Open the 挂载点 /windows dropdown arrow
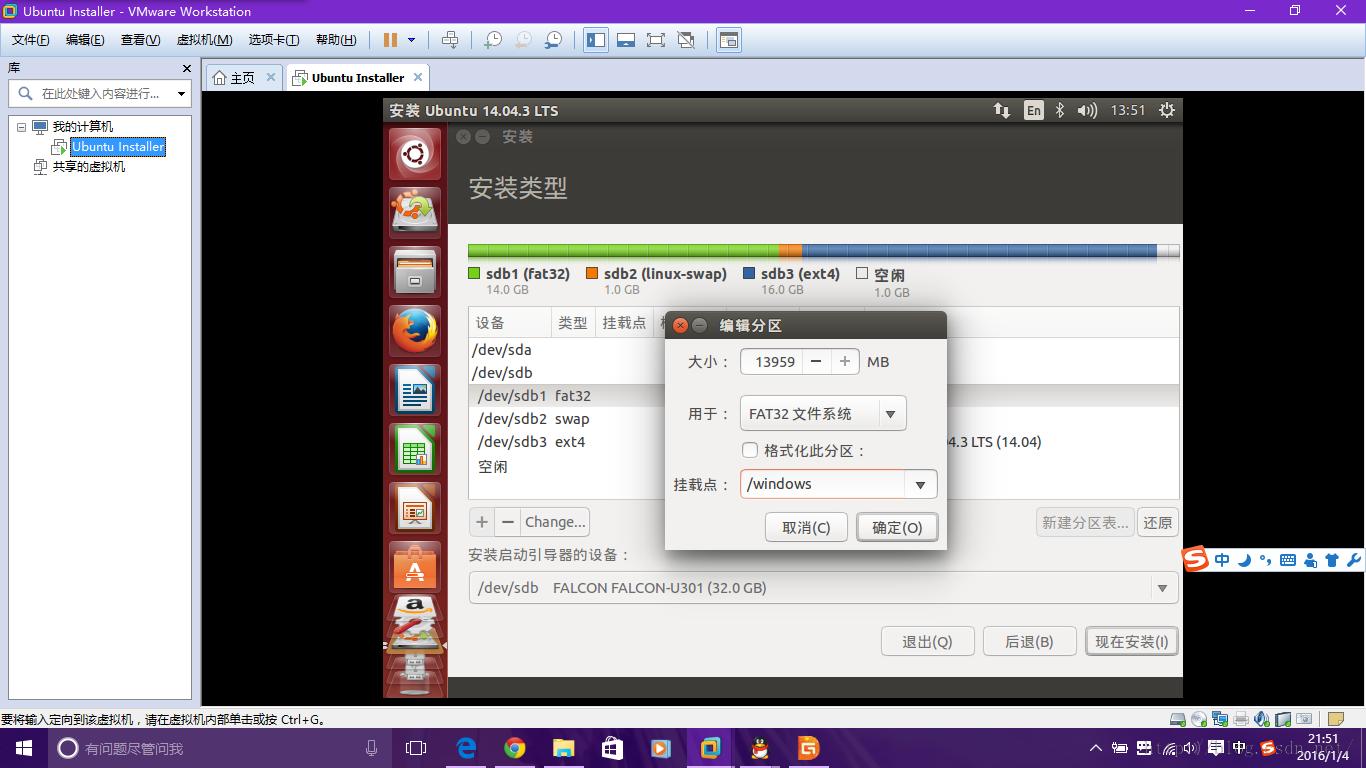Viewport: 1366px width, 768px height. click(920, 484)
